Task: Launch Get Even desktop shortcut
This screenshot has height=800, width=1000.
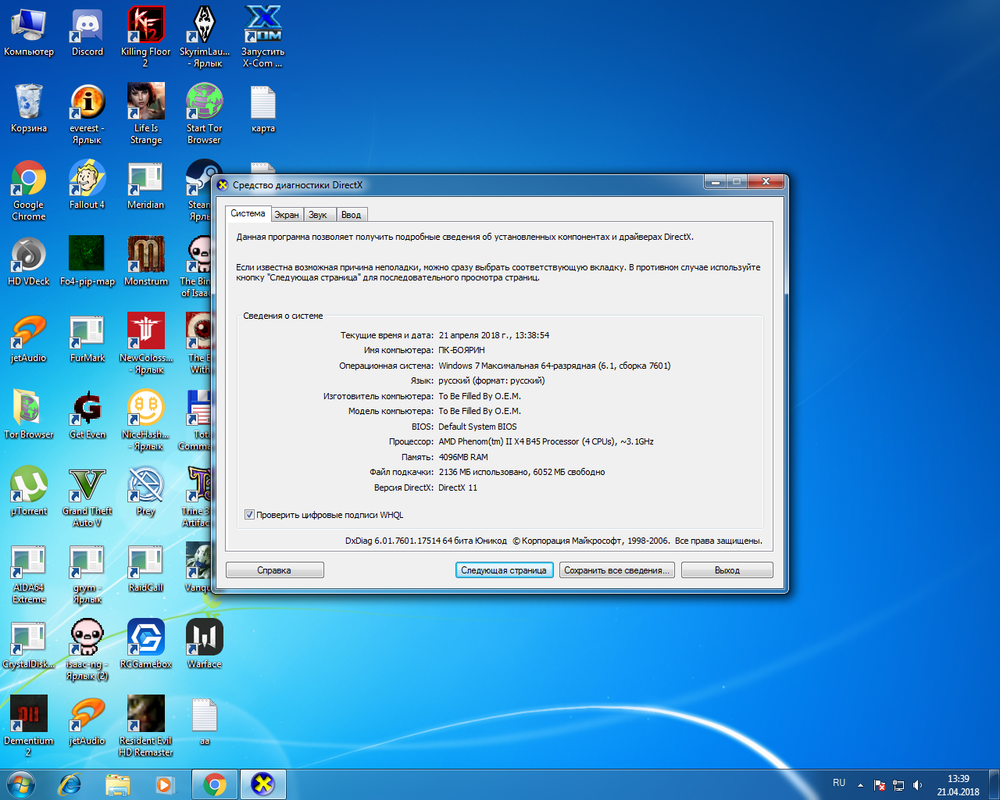Action: pyautogui.click(x=87, y=415)
